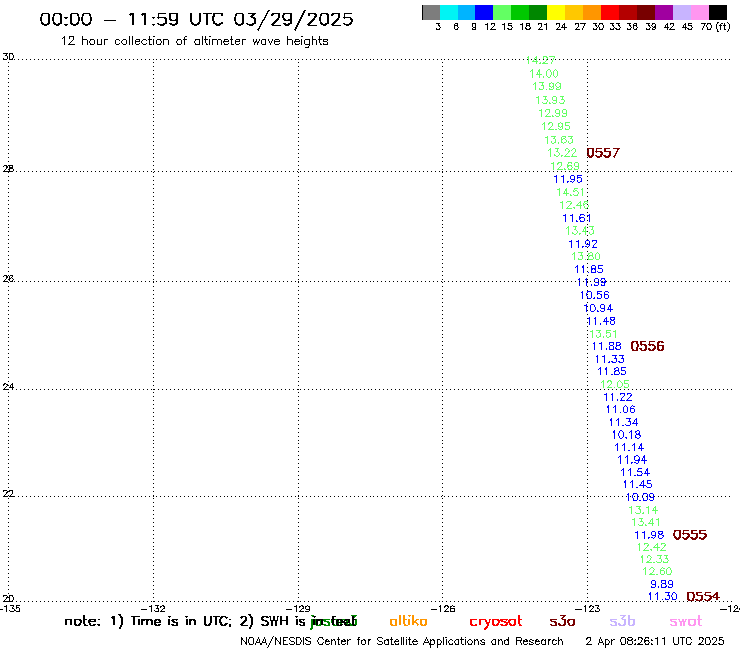Viewport: 740px width, 650px height.
Task: Click the yellow swatch in the color scale
Action: pos(556,12)
